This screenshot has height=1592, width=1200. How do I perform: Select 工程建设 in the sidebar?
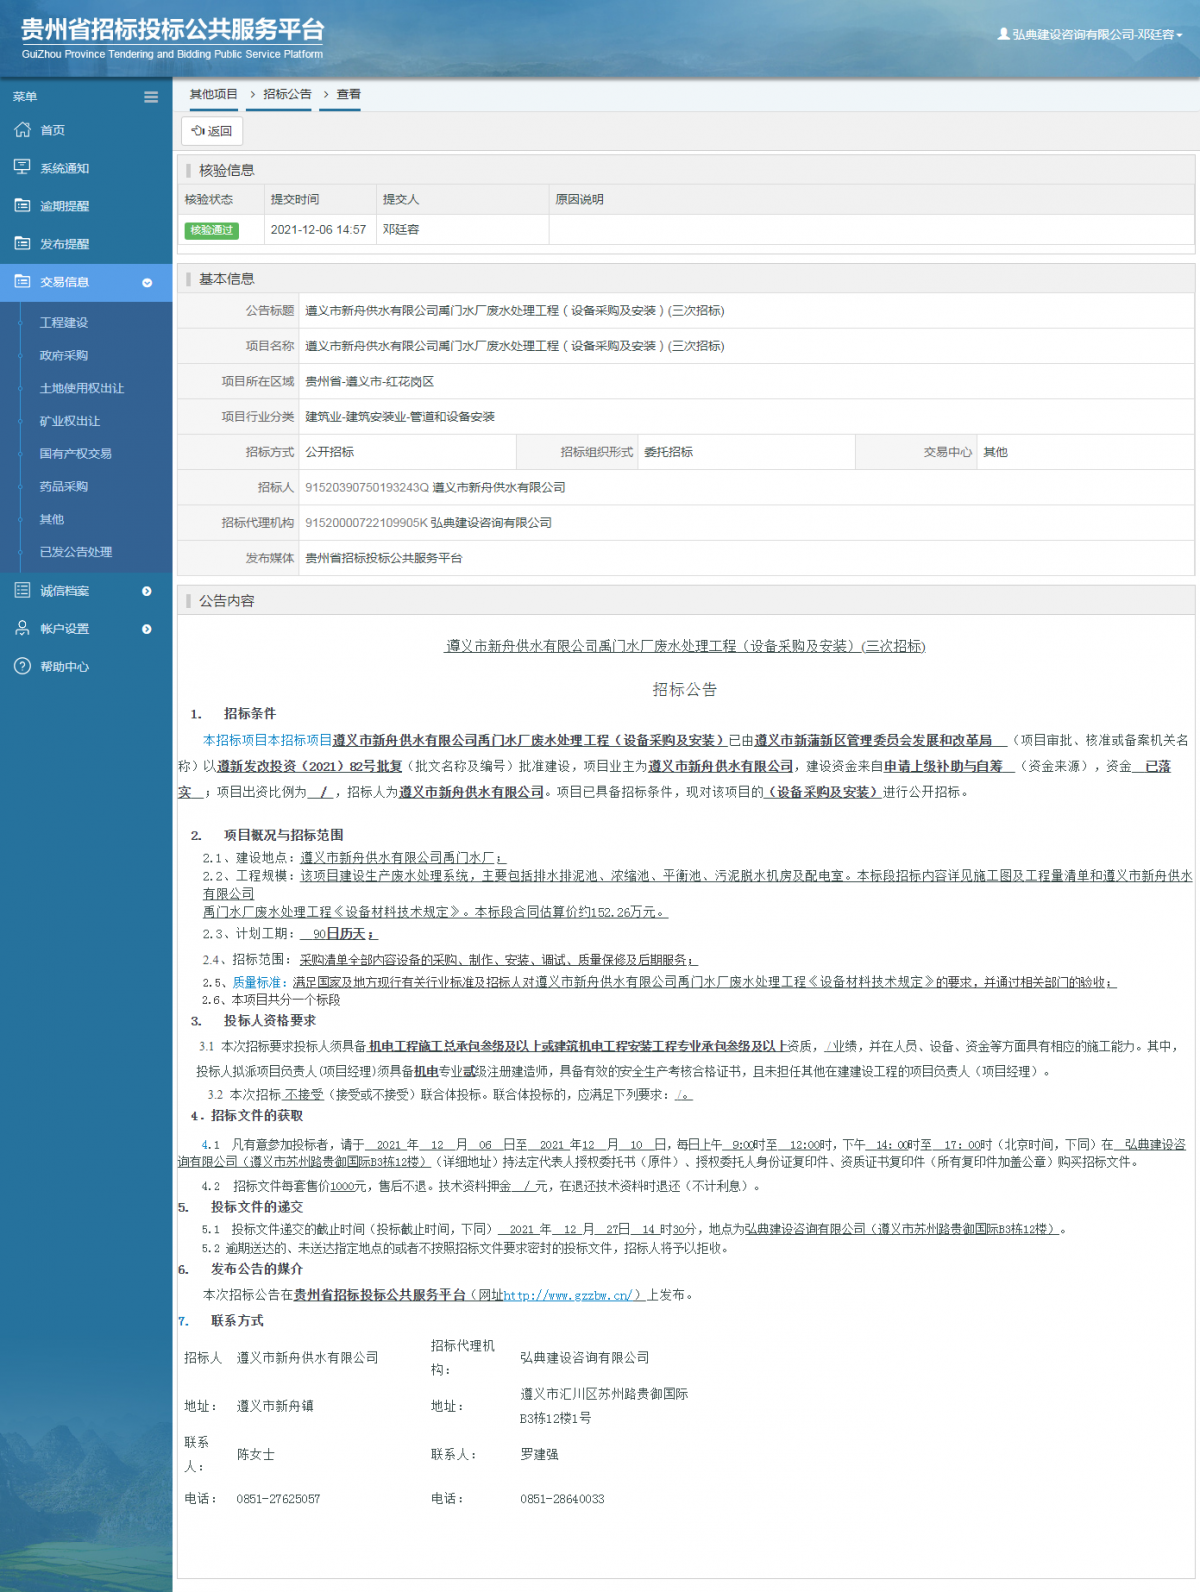[x=64, y=323]
